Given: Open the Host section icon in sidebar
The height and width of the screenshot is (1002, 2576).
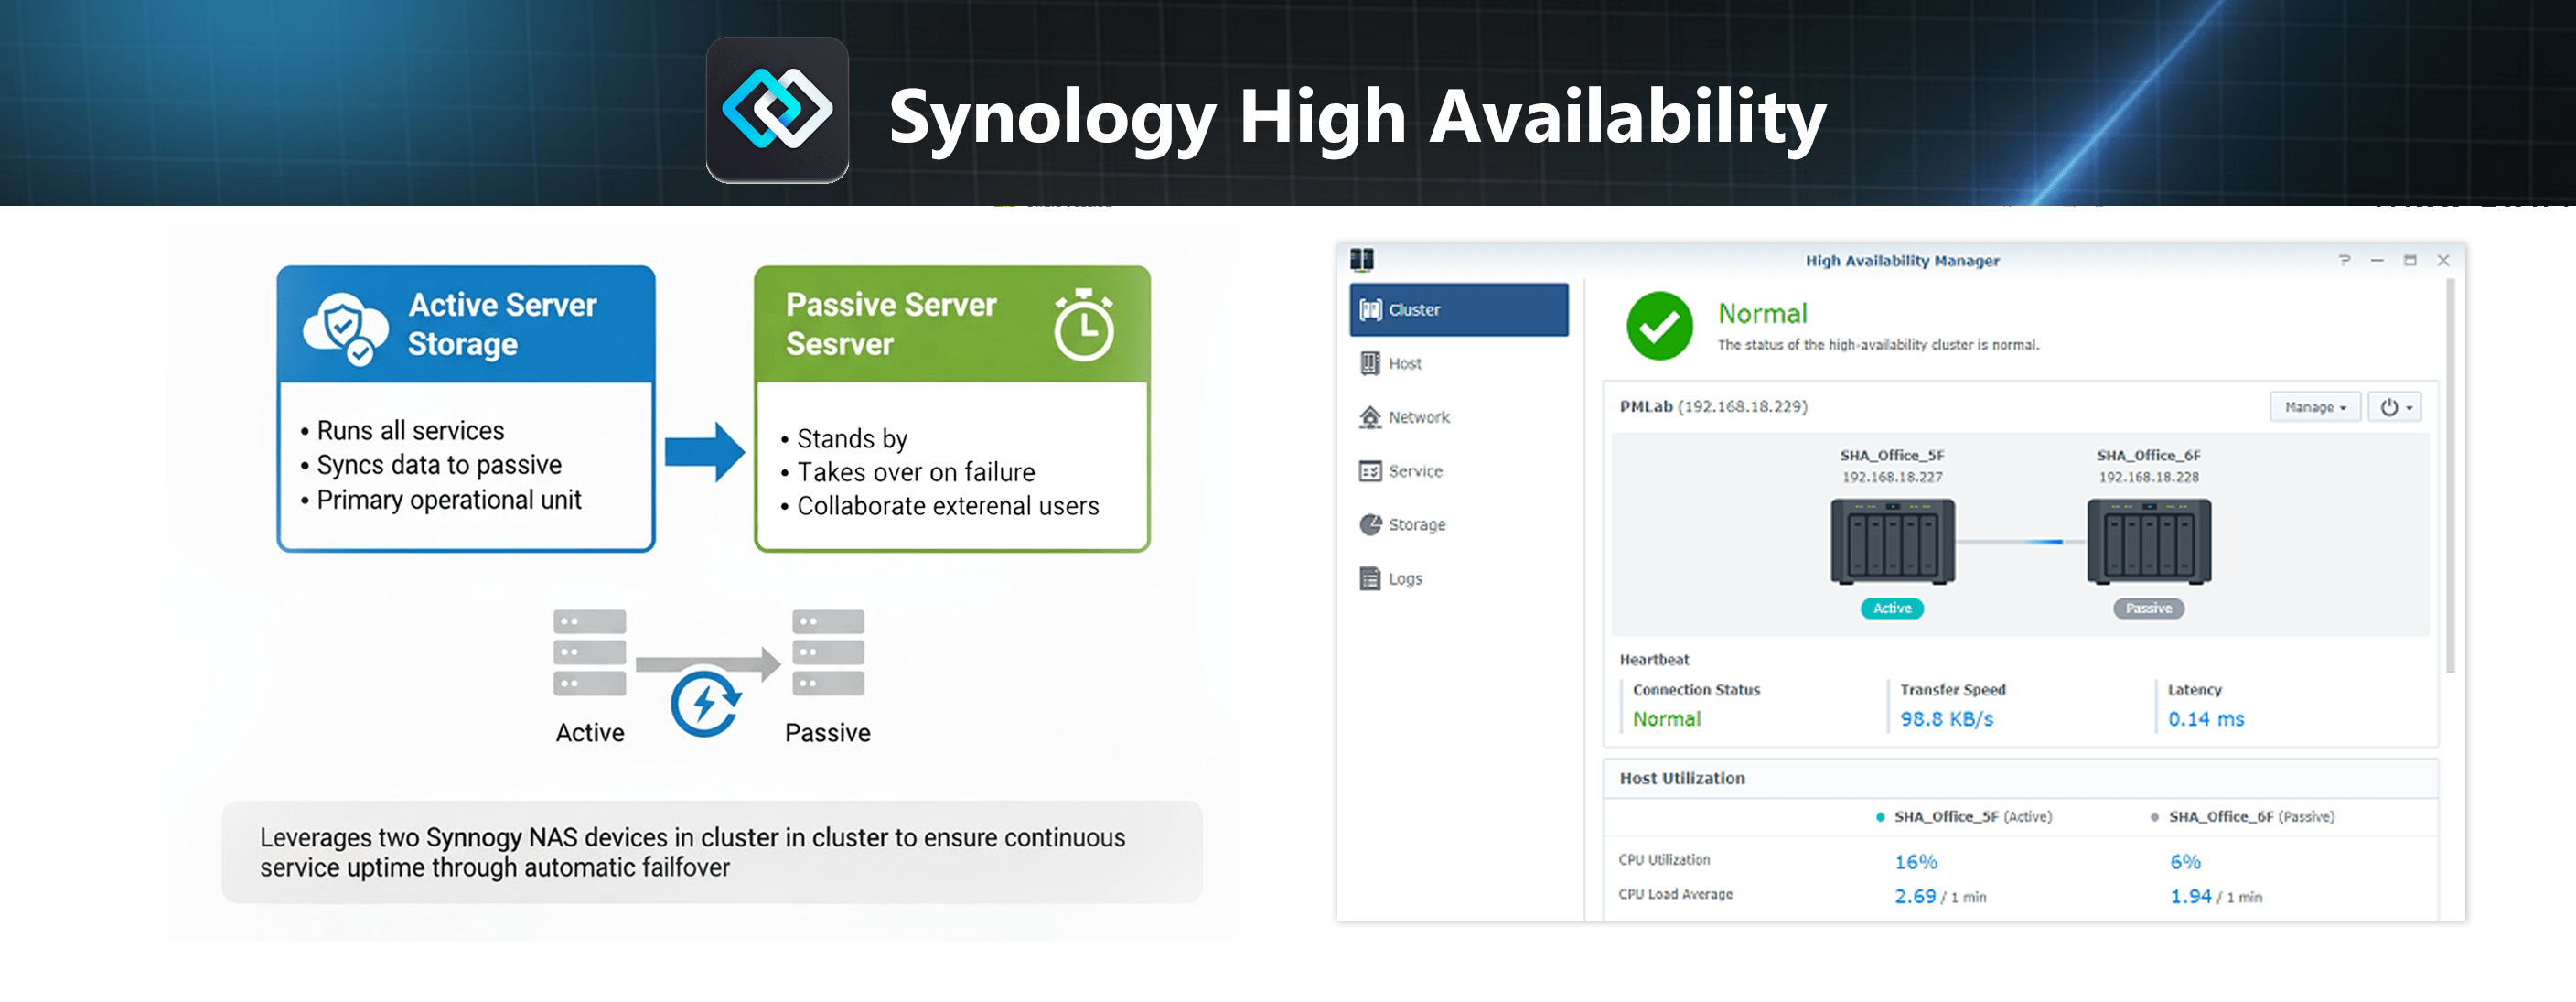Looking at the screenshot, I should tap(1373, 363).
